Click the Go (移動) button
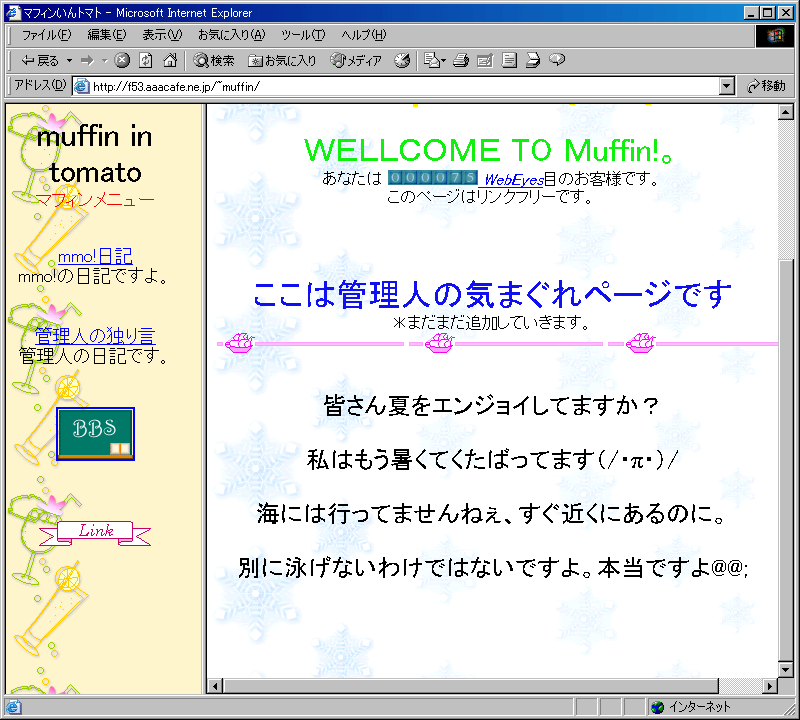 click(766, 86)
